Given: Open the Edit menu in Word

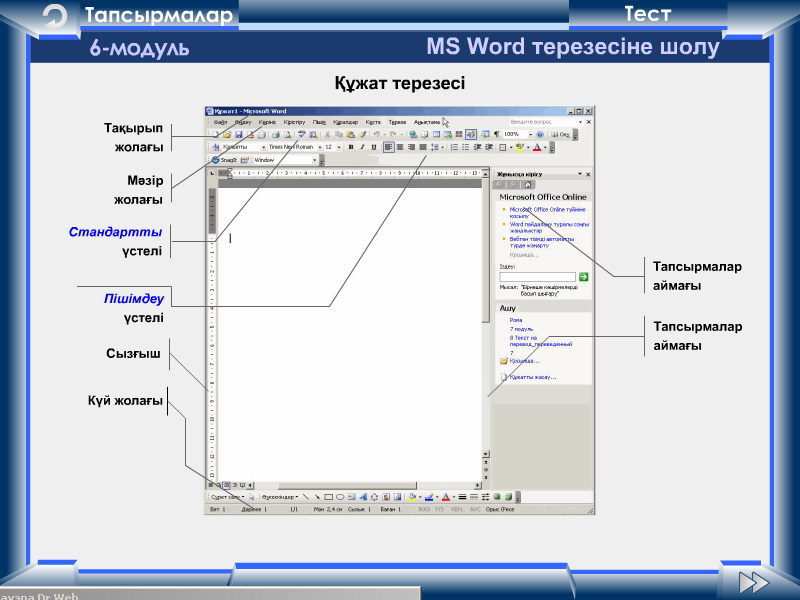Looking at the screenshot, I should click(x=243, y=122).
